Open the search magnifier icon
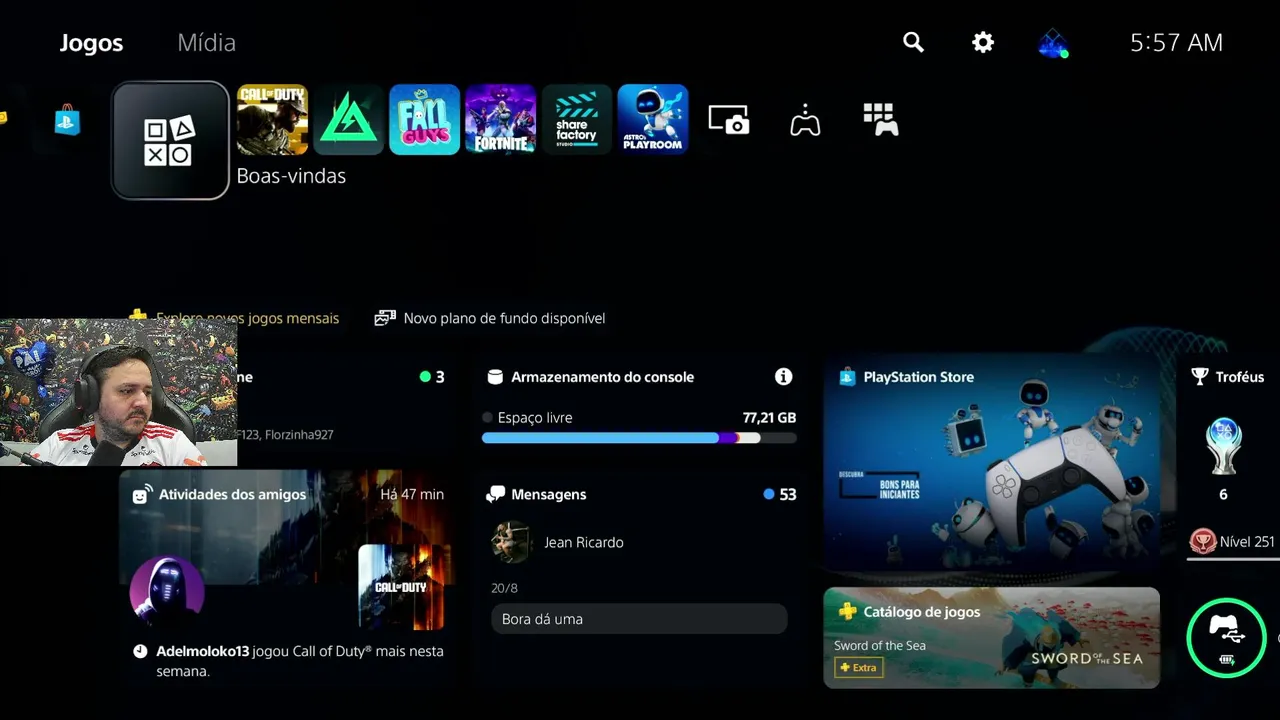 coord(913,42)
